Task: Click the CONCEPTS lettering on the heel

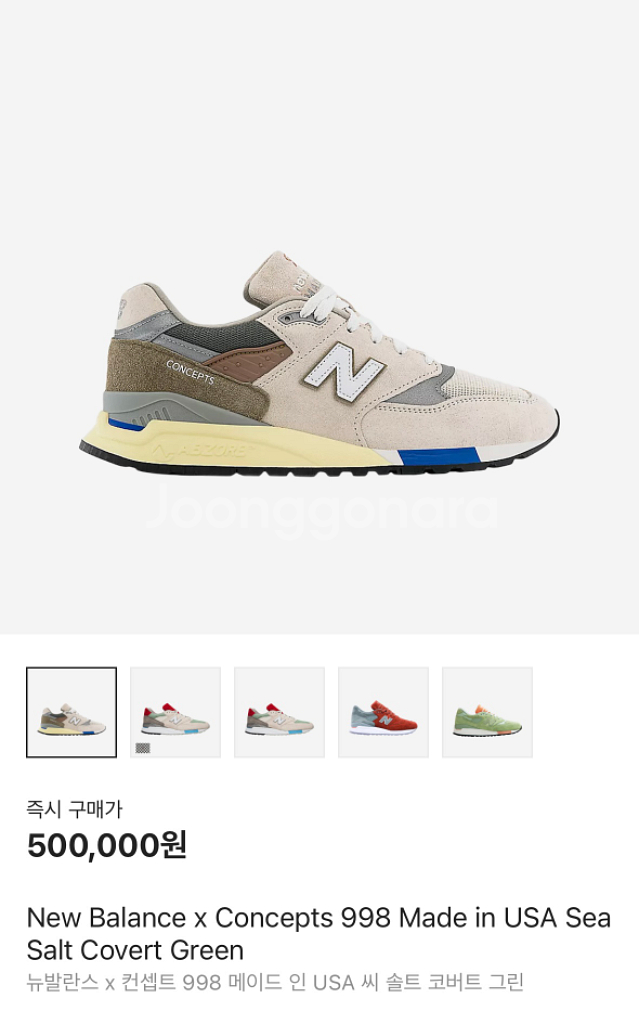Action: click(x=190, y=371)
